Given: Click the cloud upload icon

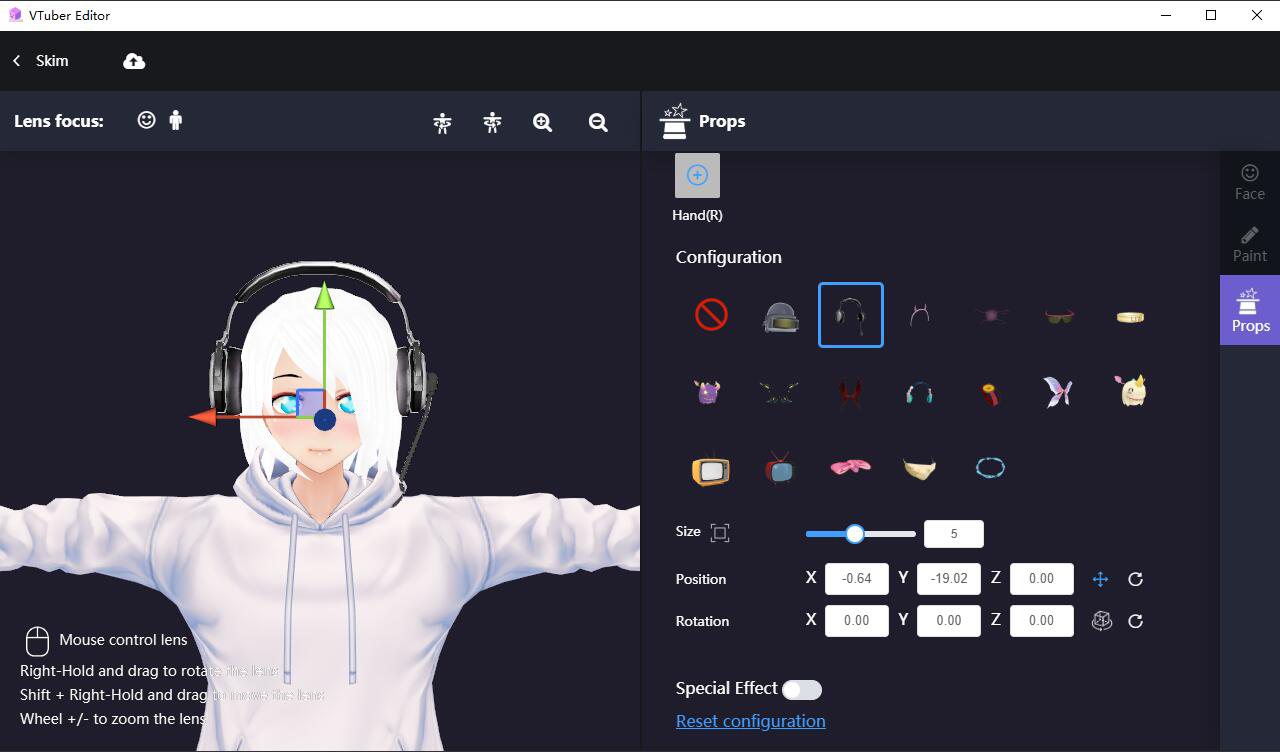Looking at the screenshot, I should click(x=134, y=61).
